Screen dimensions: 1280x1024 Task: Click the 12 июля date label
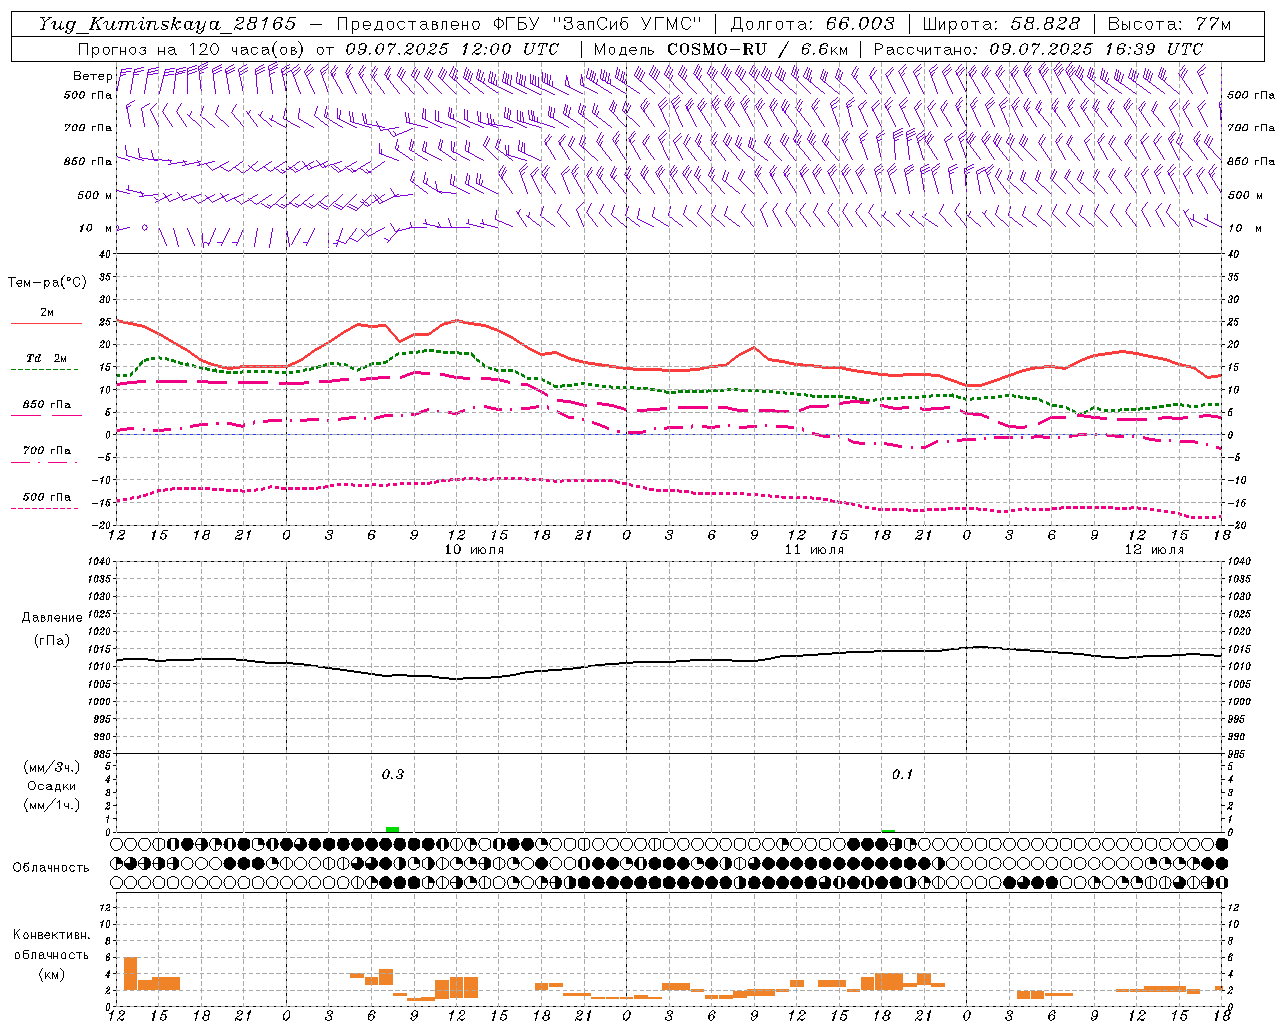click(1154, 550)
